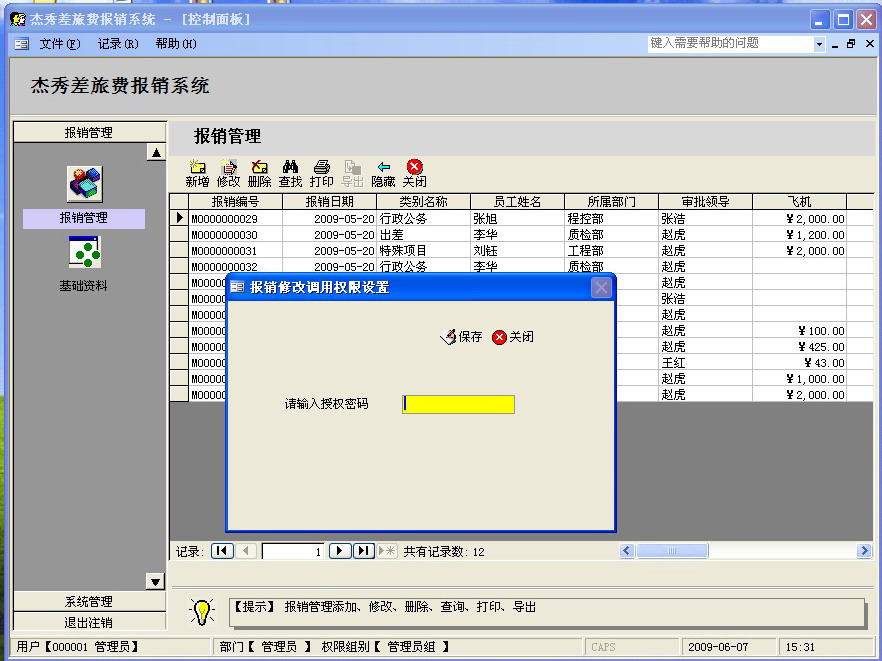The height and width of the screenshot is (661, 882).
Task: Click the employee name 张旭
Action: point(518,218)
